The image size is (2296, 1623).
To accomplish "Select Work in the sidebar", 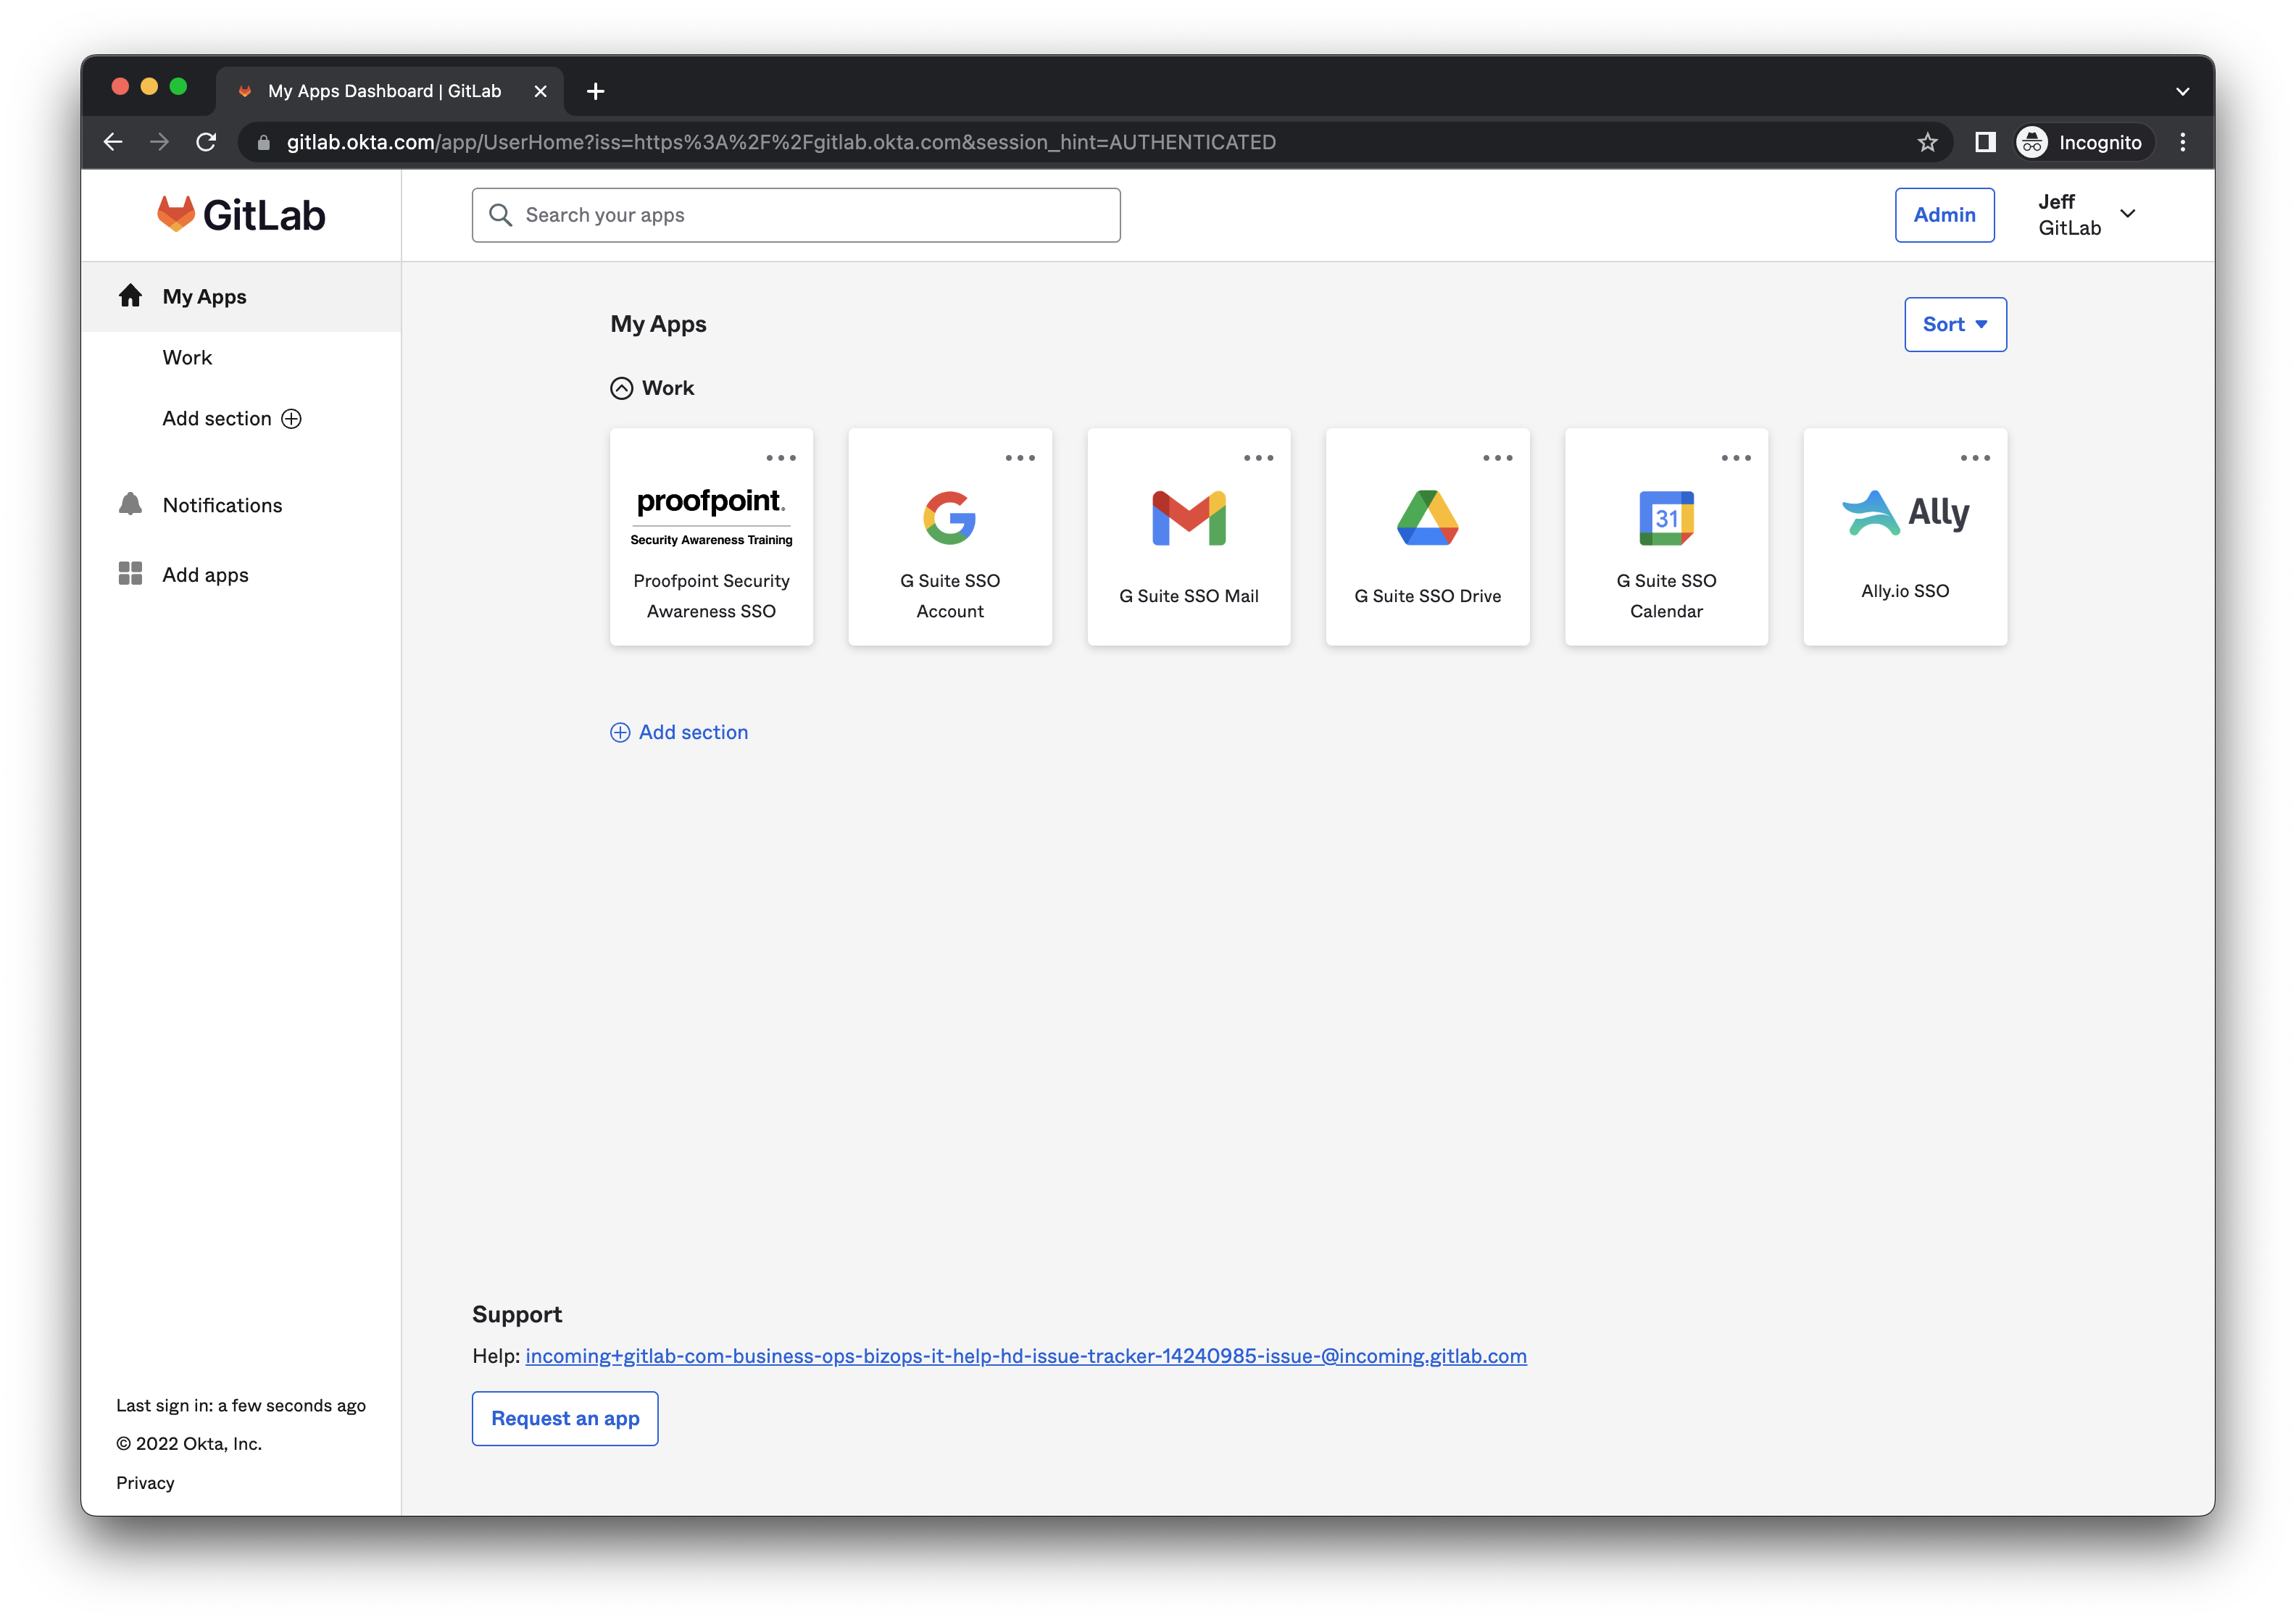I will point(187,357).
